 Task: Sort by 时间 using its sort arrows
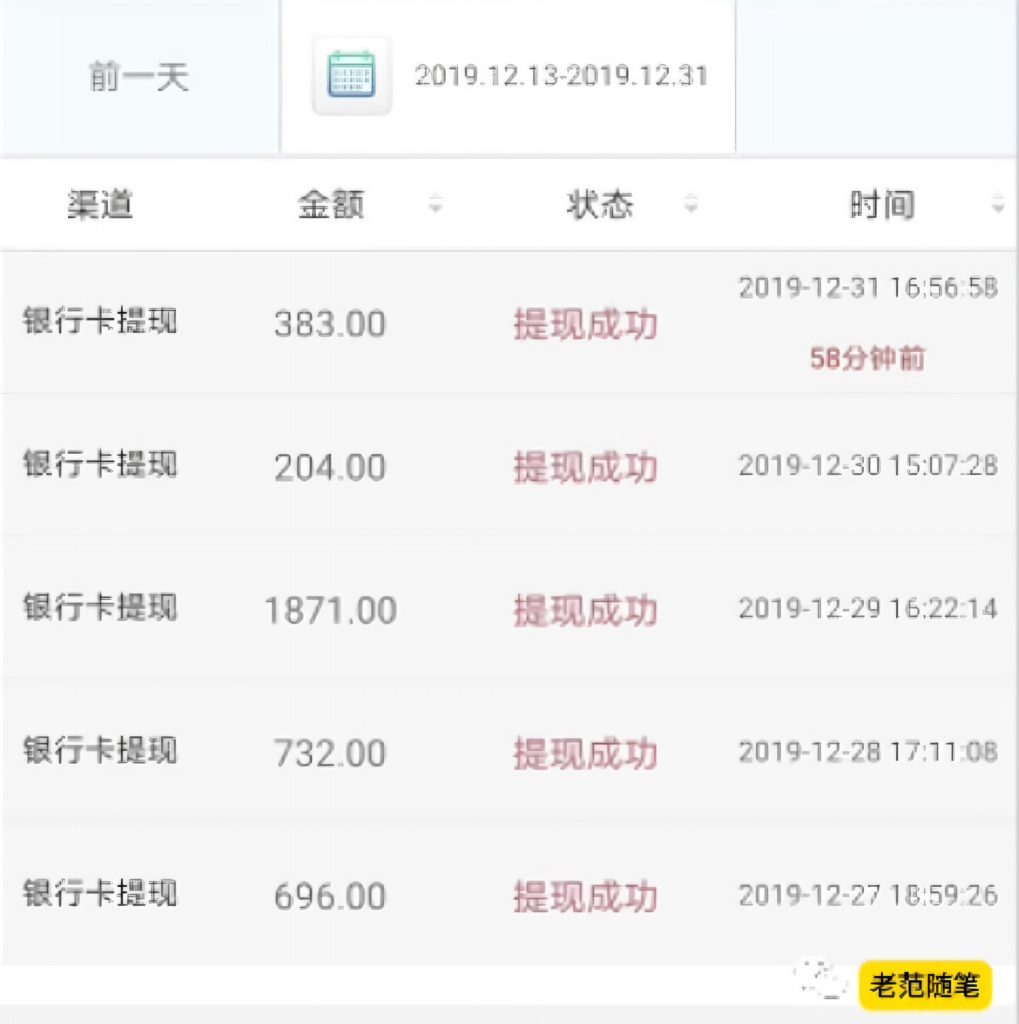(997, 205)
